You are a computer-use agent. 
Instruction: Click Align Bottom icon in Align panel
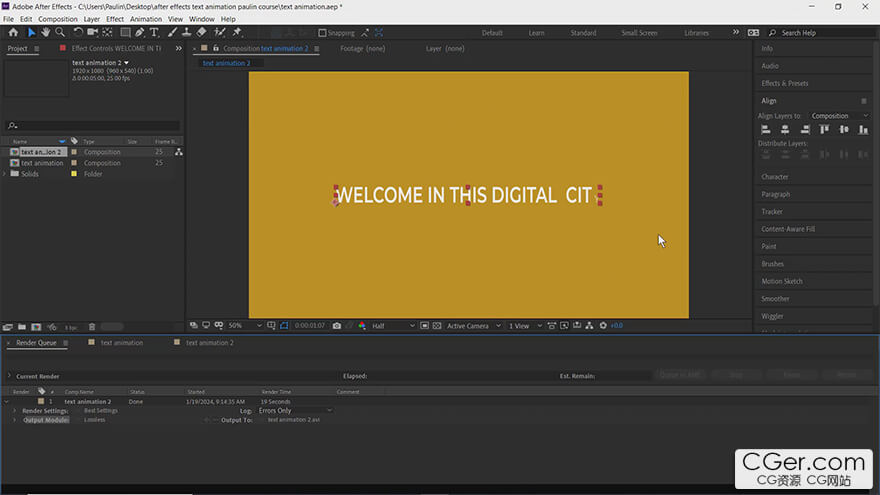click(x=863, y=130)
